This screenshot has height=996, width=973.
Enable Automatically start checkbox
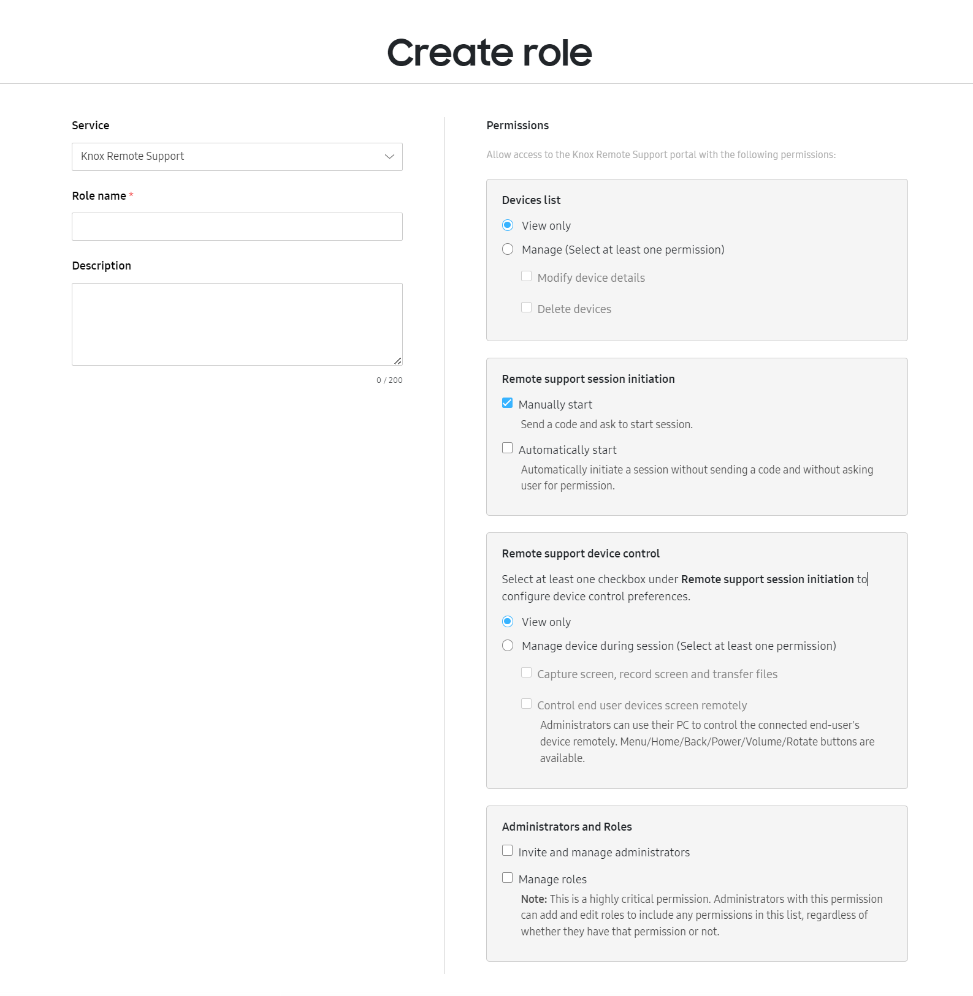click(508, 449)
